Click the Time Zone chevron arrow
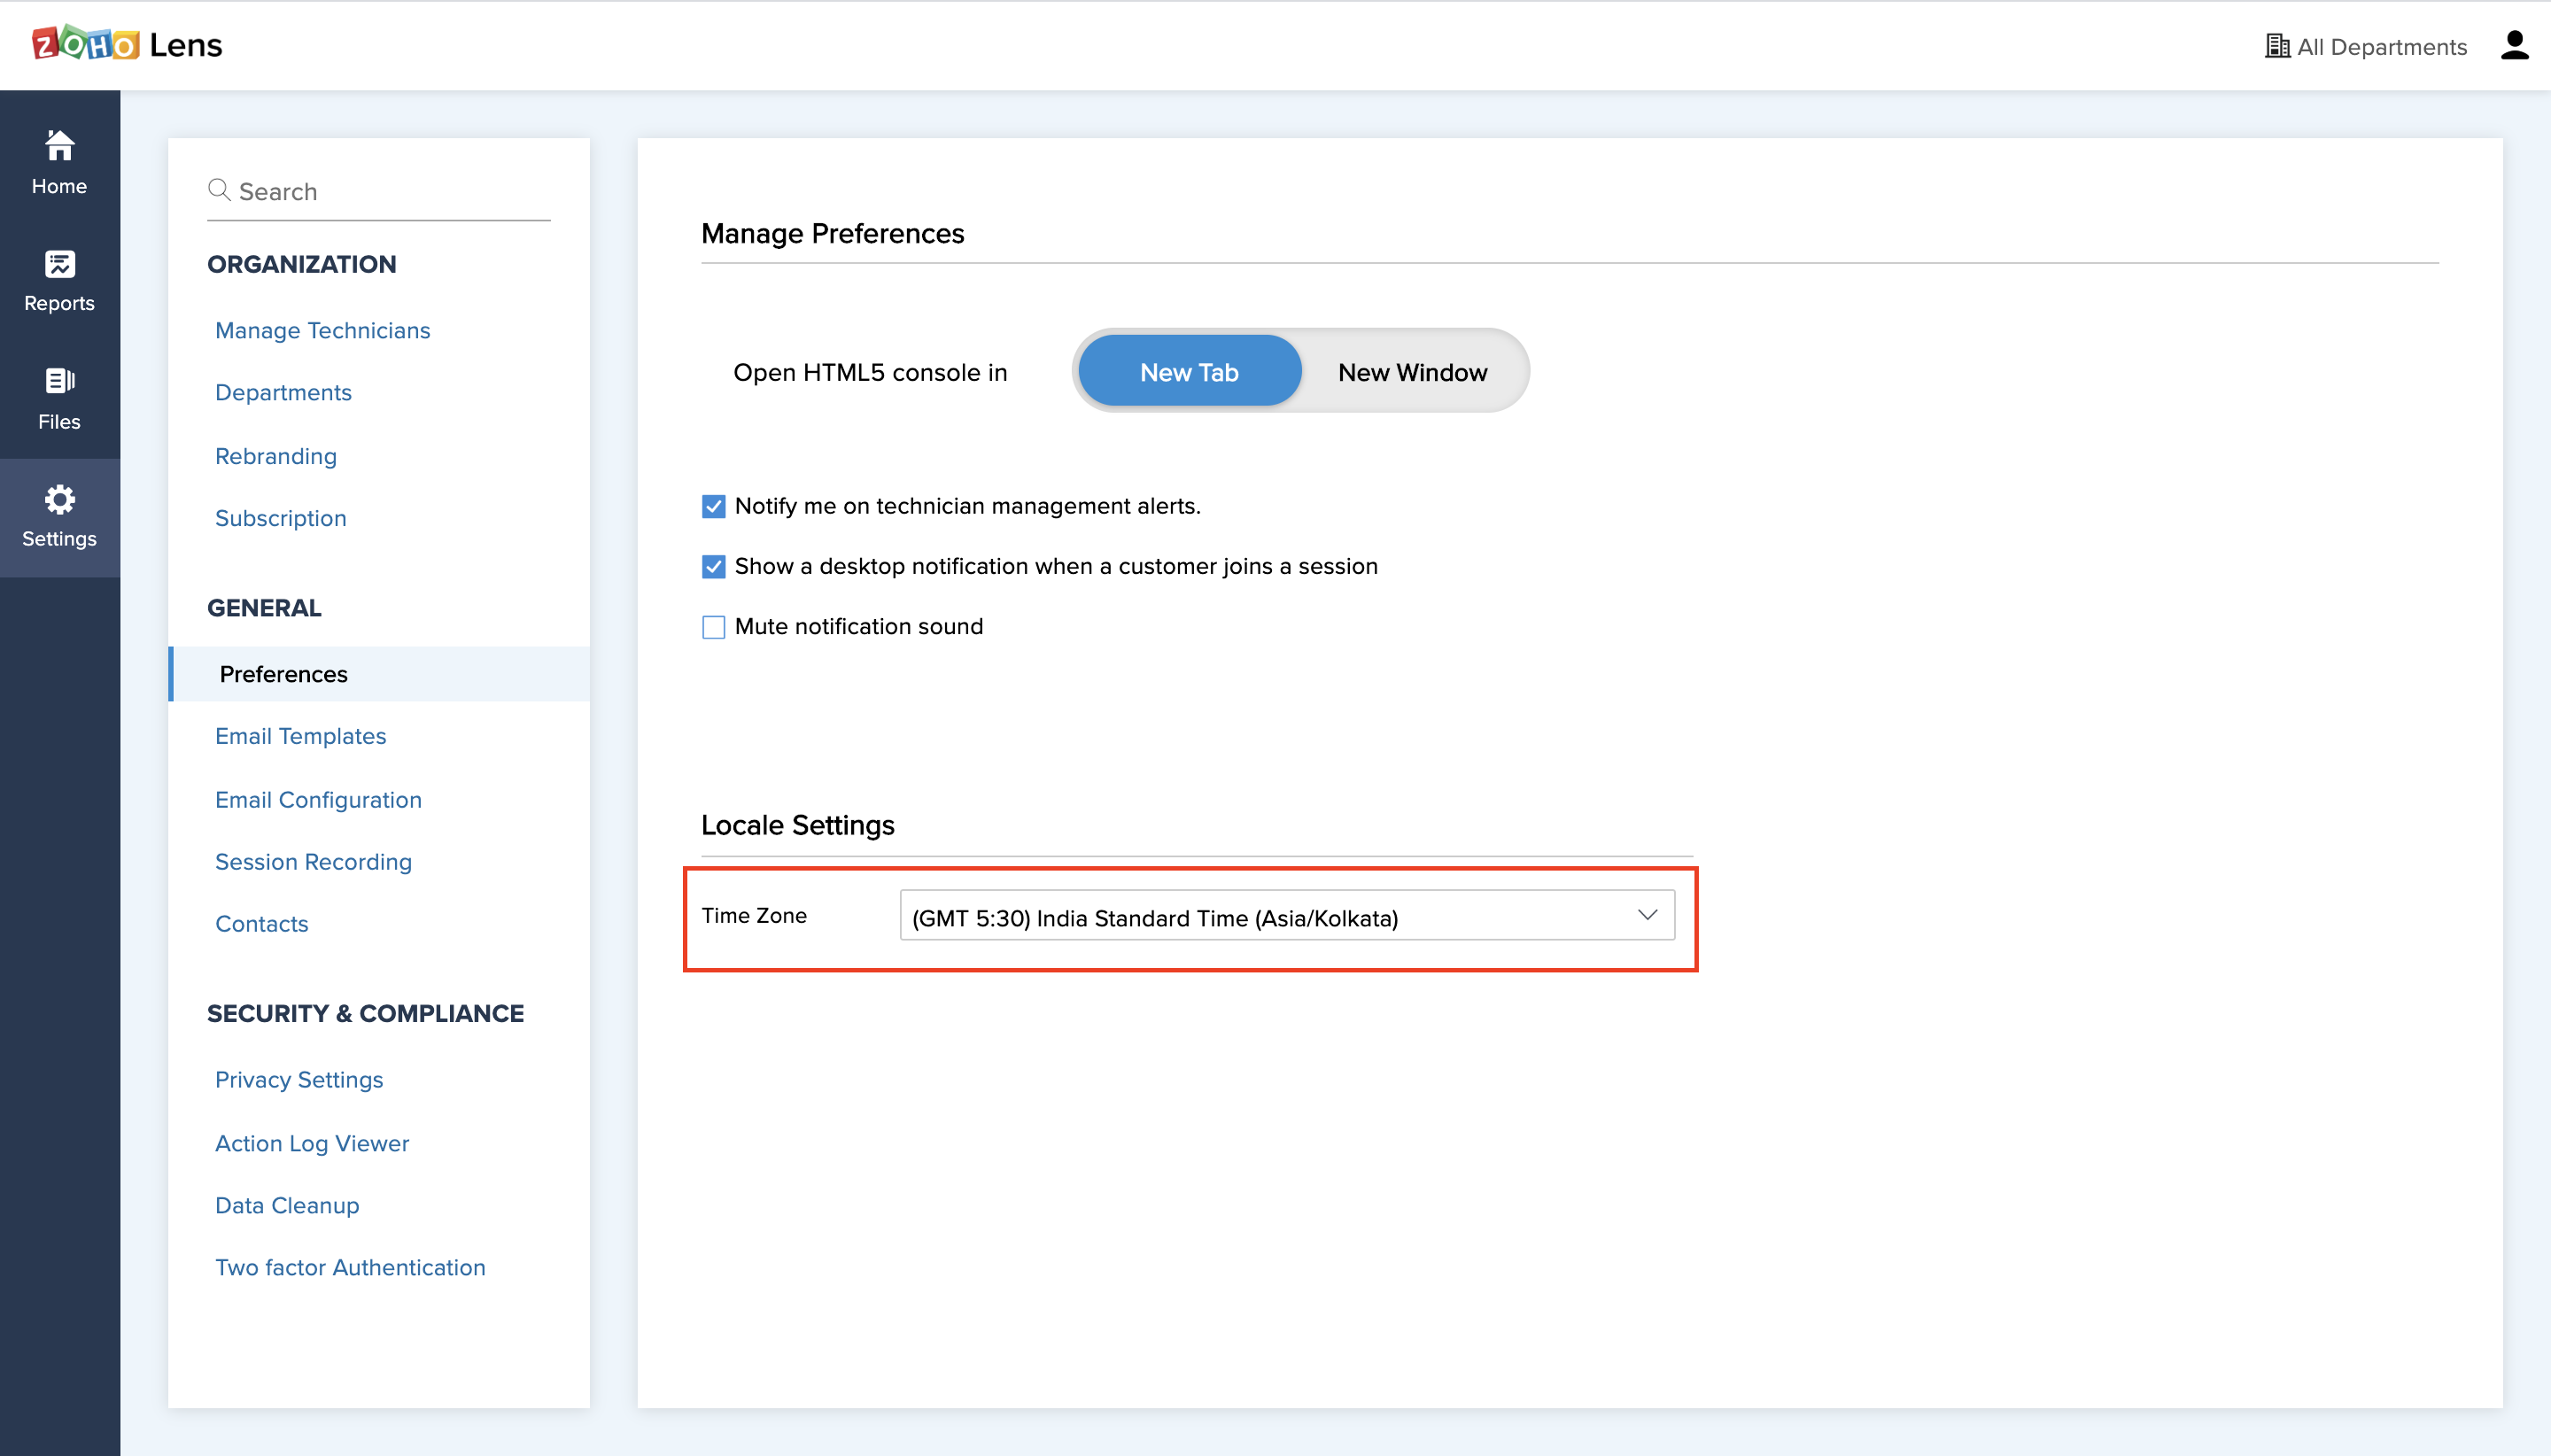2551x1456 pixels. pos(1647,915)
